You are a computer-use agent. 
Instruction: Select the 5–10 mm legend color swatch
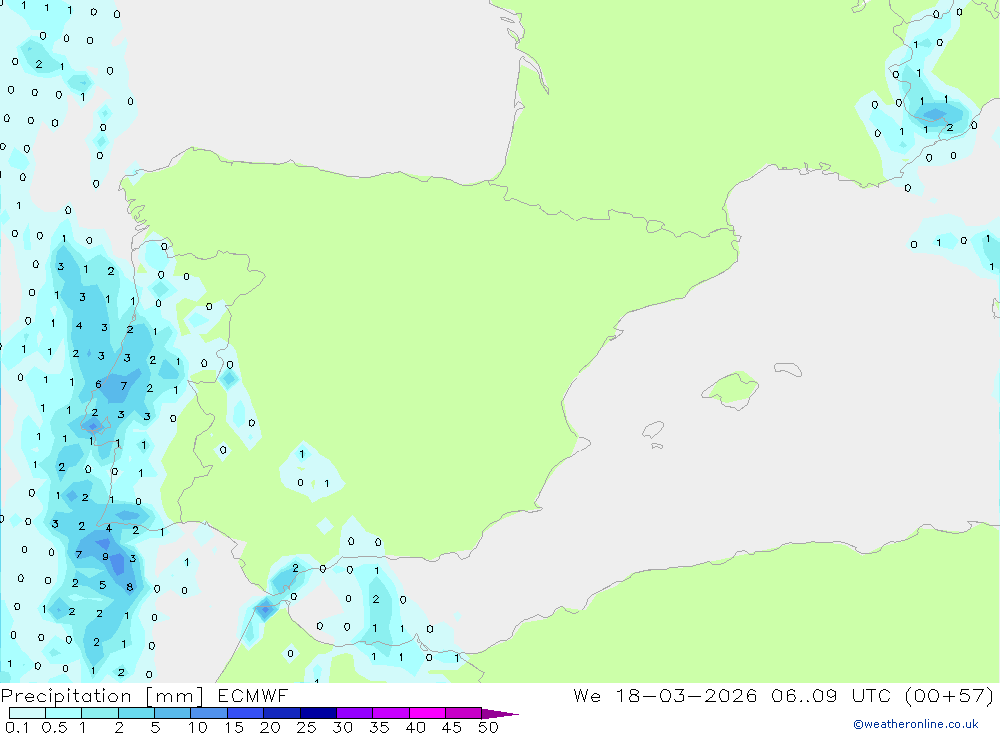point(173,713)
